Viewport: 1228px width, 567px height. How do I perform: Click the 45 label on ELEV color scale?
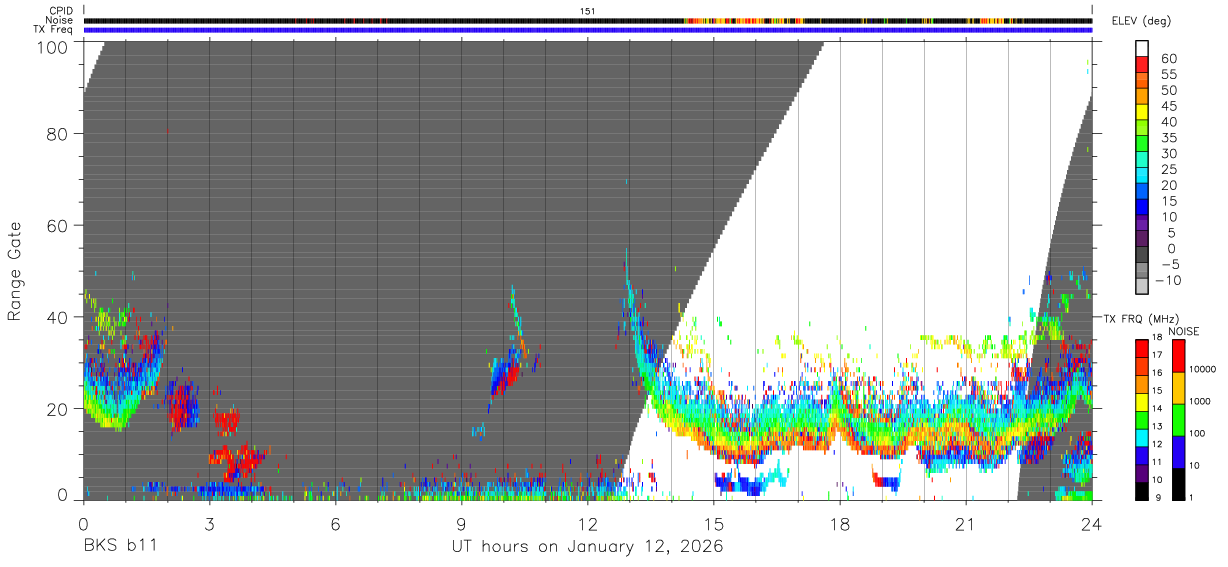tap(1168, 106)
